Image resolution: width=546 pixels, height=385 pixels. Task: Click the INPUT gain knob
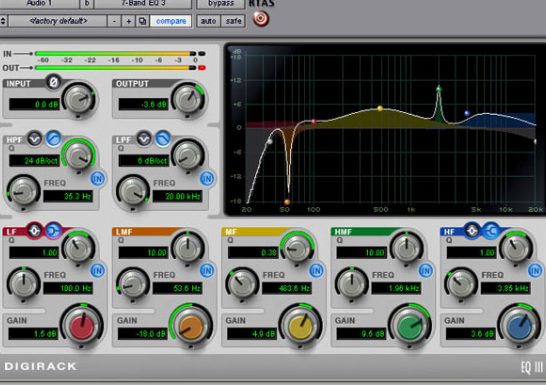[79, 99]
